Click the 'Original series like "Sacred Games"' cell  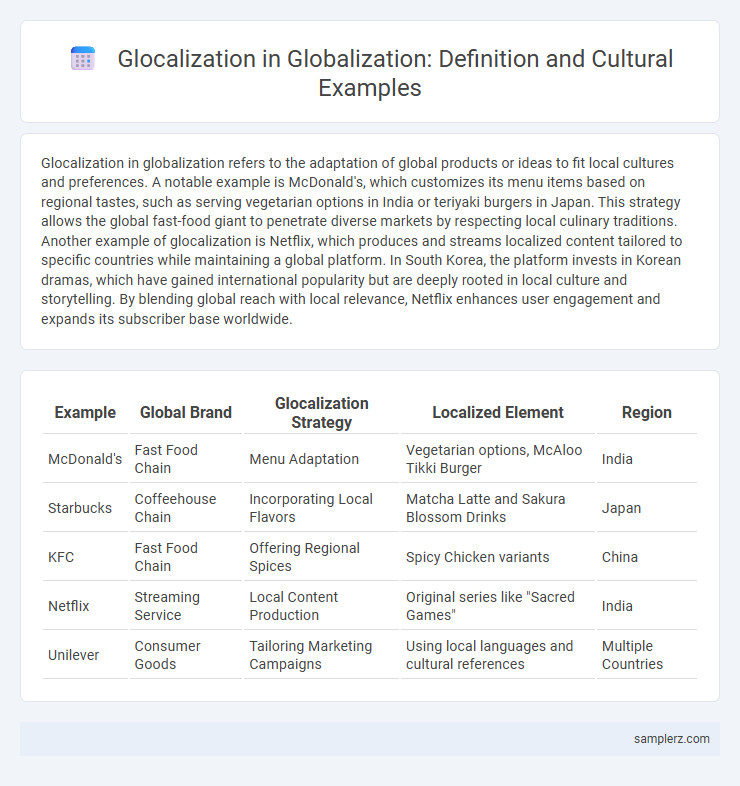498,606
